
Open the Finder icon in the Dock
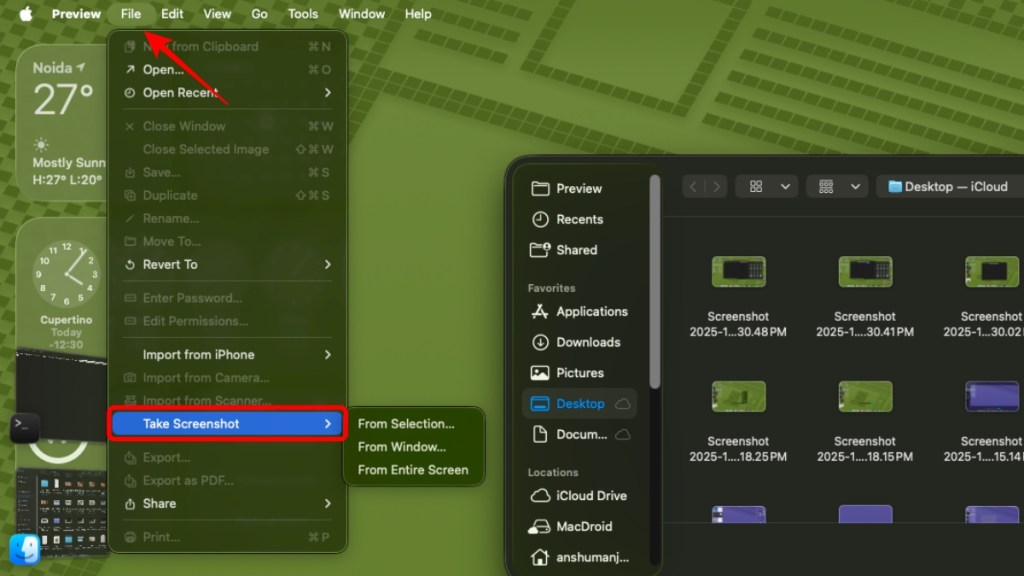(x=25, y=549)
